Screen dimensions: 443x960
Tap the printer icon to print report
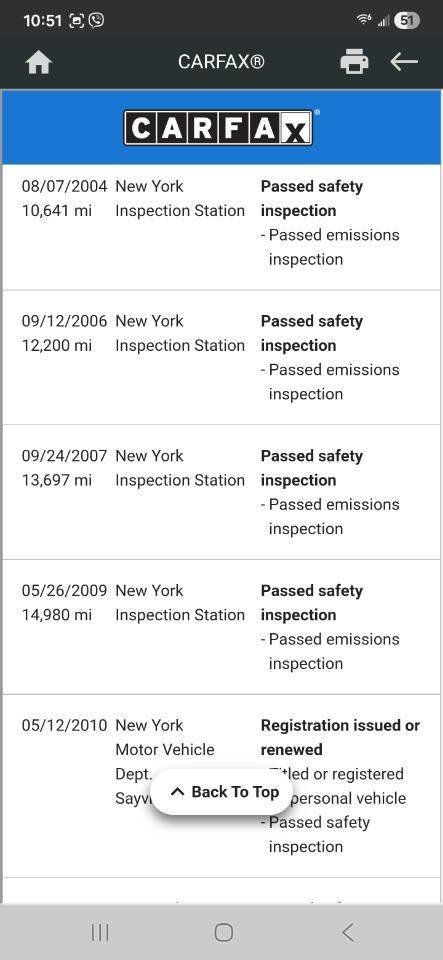point(354,62)
